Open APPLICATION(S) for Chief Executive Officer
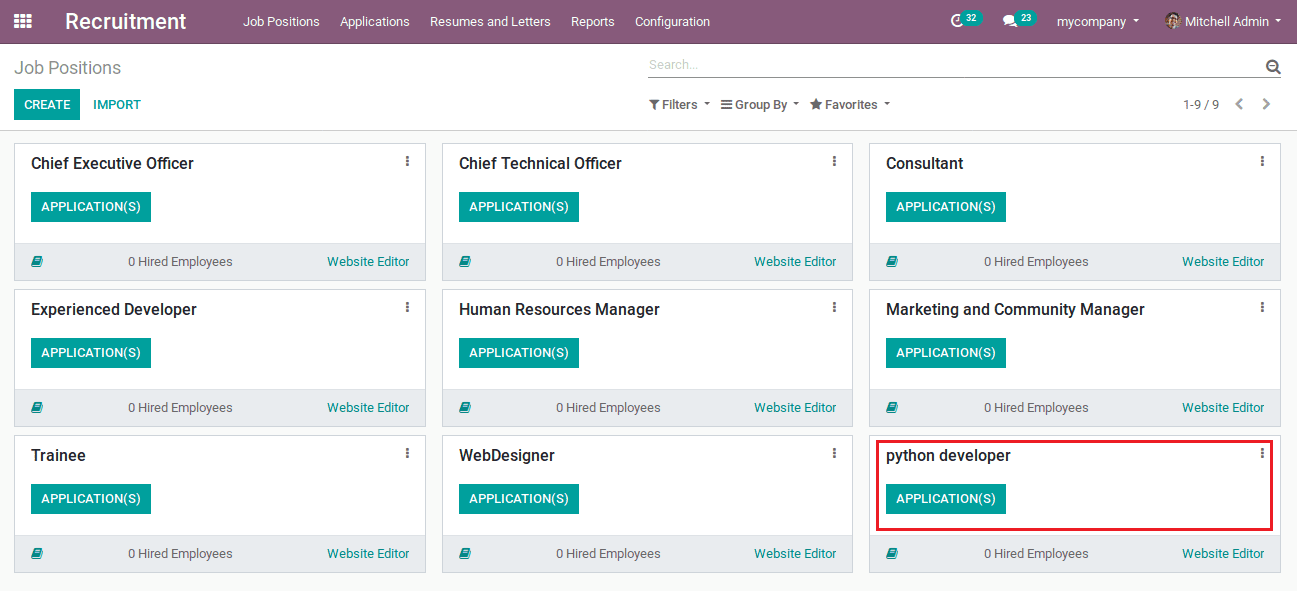Image resolution: width=1297 pixels, height=591 pixels. point(91,207)
